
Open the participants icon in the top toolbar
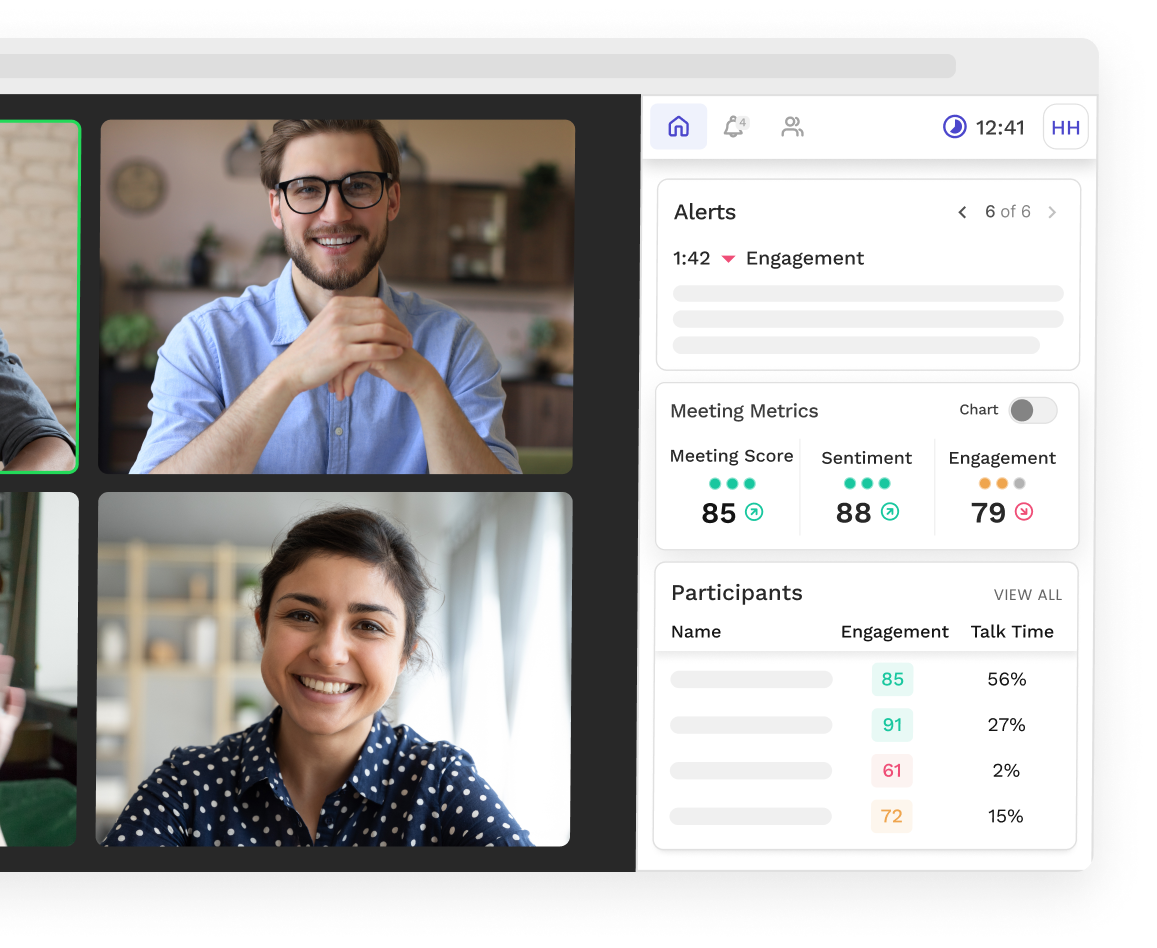[792, 126]
